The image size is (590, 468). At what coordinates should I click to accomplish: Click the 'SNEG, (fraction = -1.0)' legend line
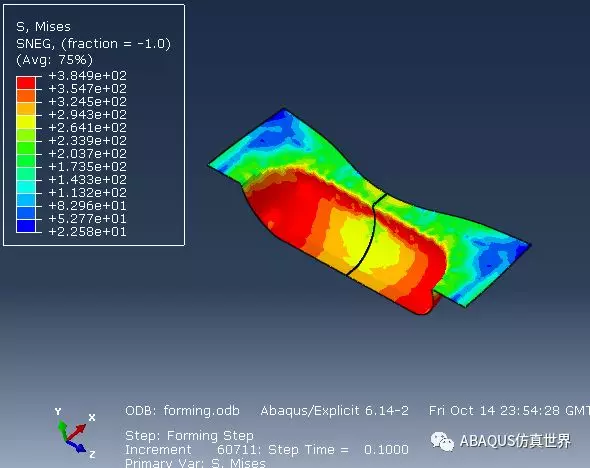tap(93, 44)
